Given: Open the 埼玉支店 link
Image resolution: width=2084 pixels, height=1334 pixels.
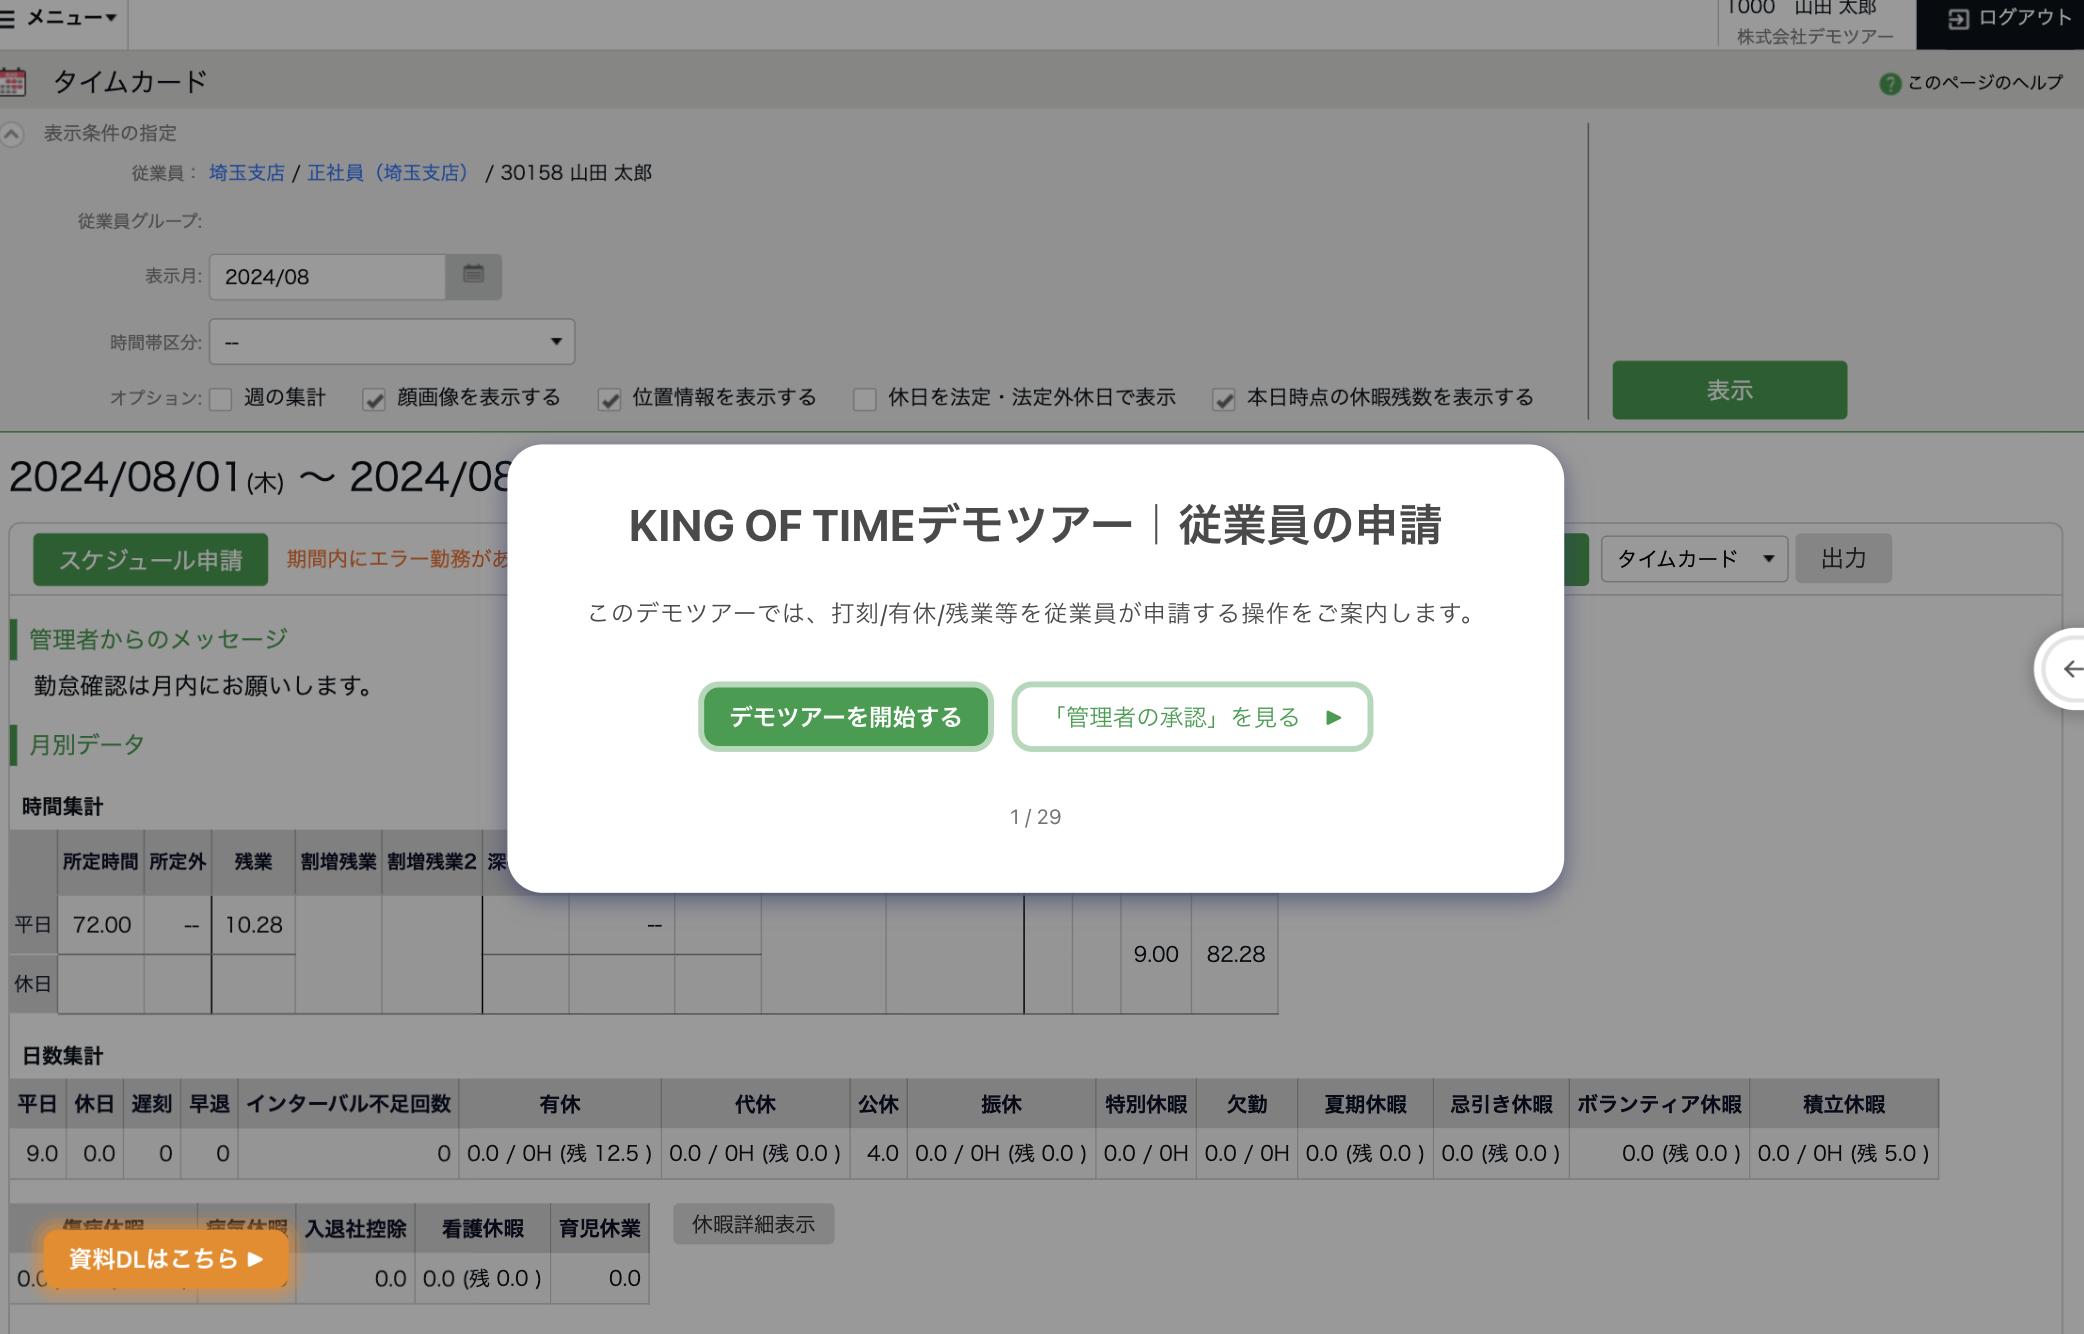Looking at the screenshot, I should point(247,173).
